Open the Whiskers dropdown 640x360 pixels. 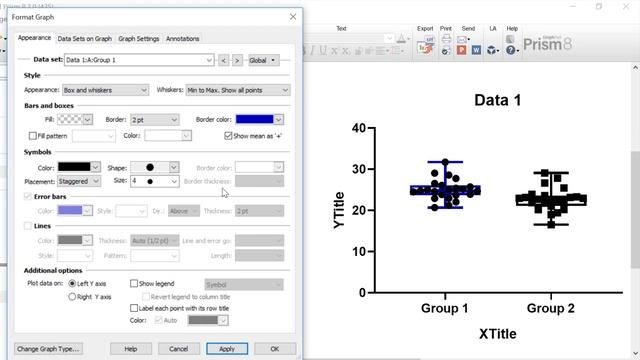click(x=238, y=90)
